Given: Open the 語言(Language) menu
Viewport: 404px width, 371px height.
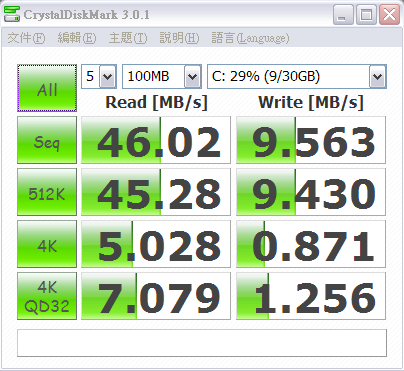Looking at the screenshot, I should tap(250, 38).
